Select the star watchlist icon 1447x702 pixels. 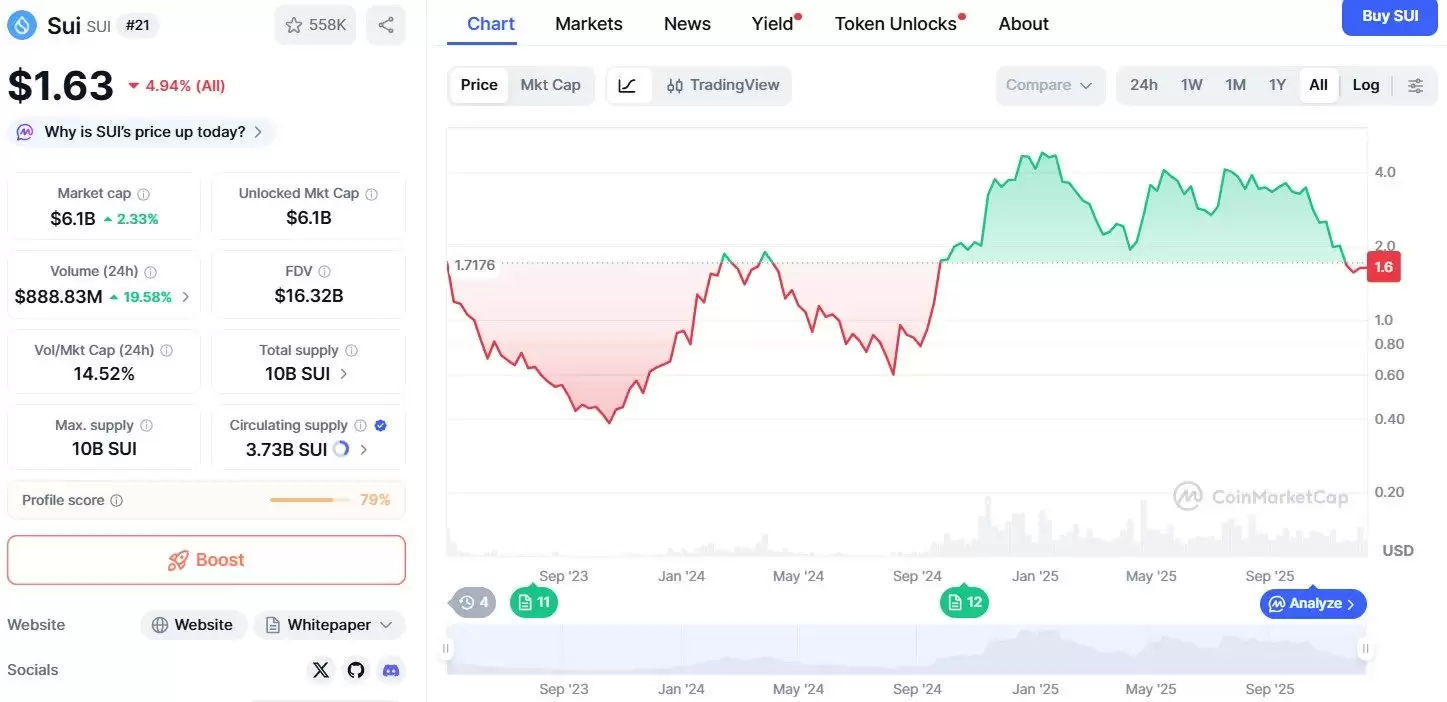click(294, 24)
